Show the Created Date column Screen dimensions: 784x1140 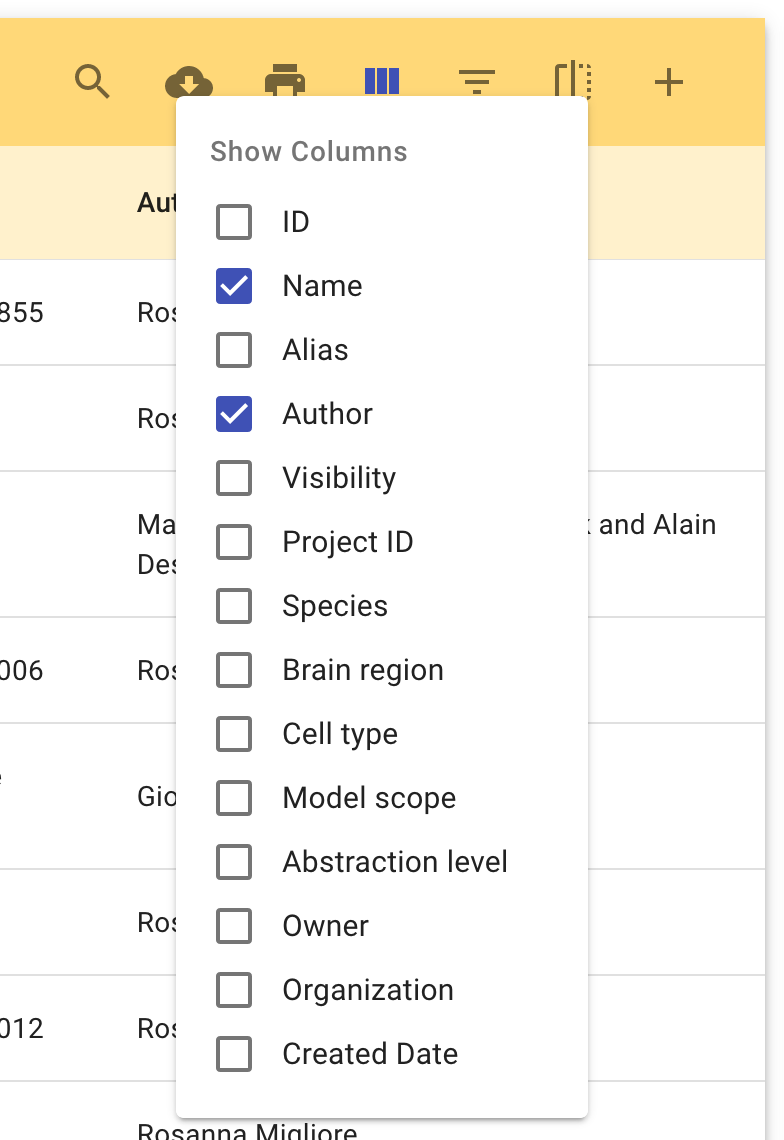tap(234, 1053)
